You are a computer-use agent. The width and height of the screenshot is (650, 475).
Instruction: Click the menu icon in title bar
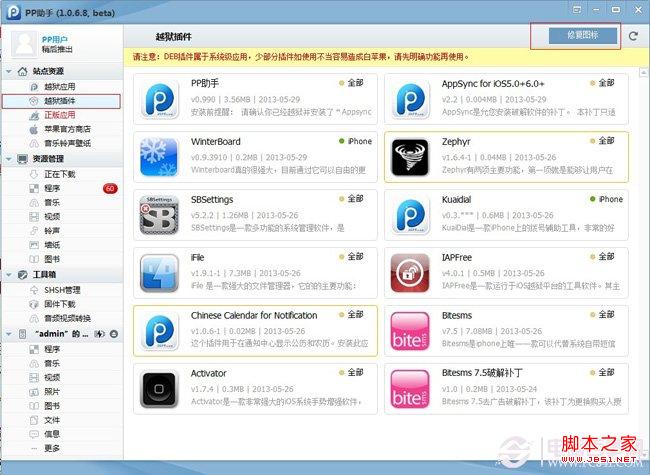tap(577, 10)
